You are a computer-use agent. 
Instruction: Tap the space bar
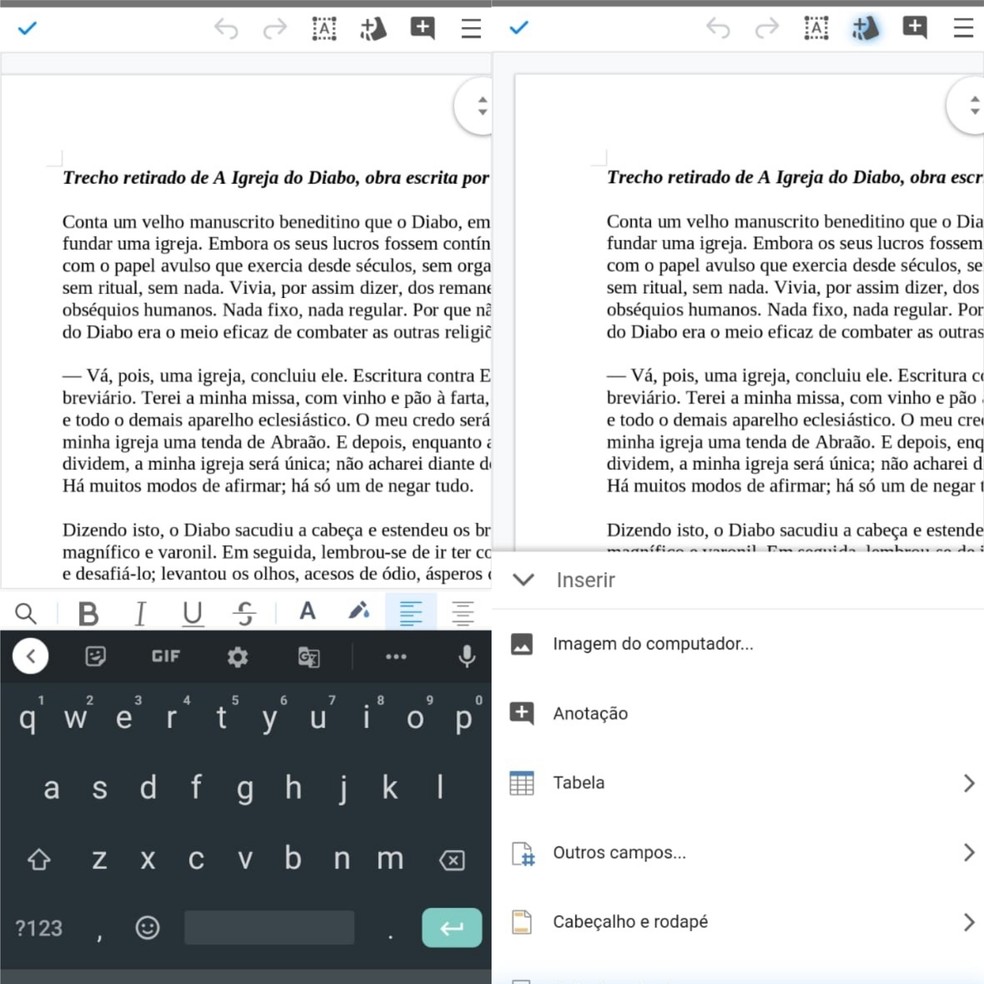coord(269,928)
